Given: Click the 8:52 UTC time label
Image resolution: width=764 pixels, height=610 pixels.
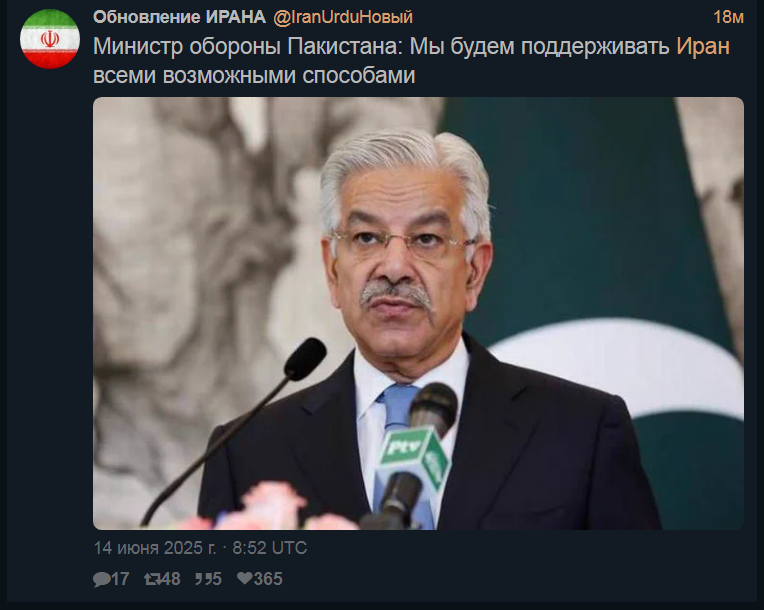Looking at the screenshot, I should (269, 548).
